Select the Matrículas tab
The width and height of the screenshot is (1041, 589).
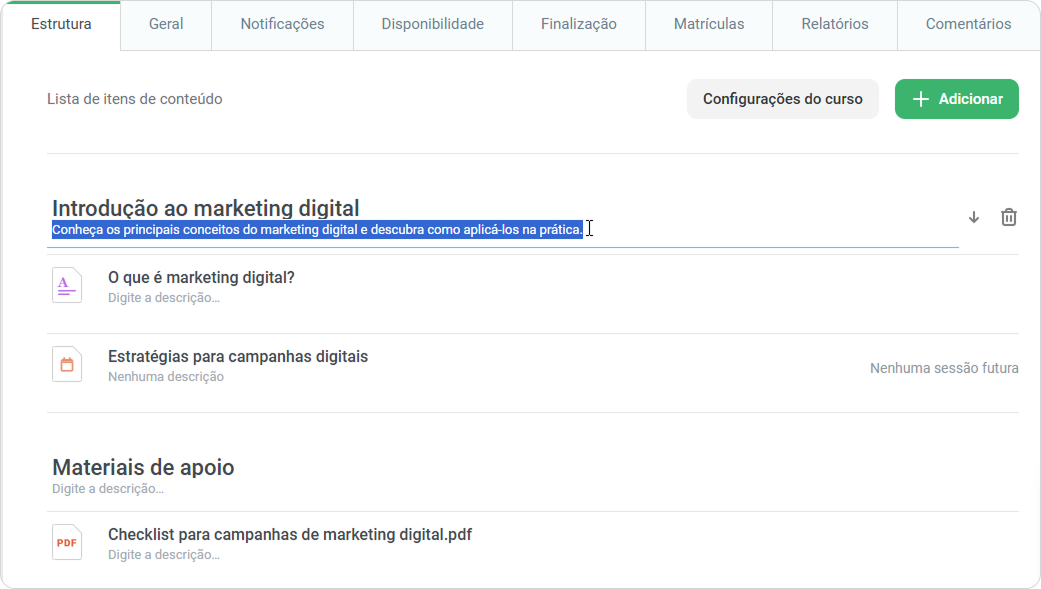(709, 25)
